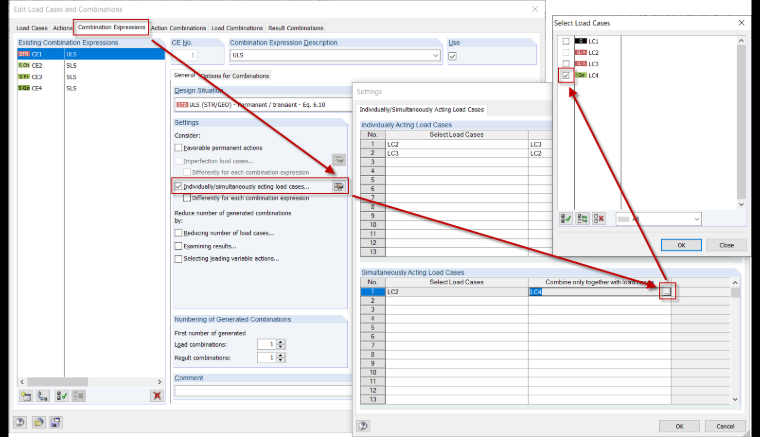Open settings for individually/simultaneously acting load cases

point(338,186)
